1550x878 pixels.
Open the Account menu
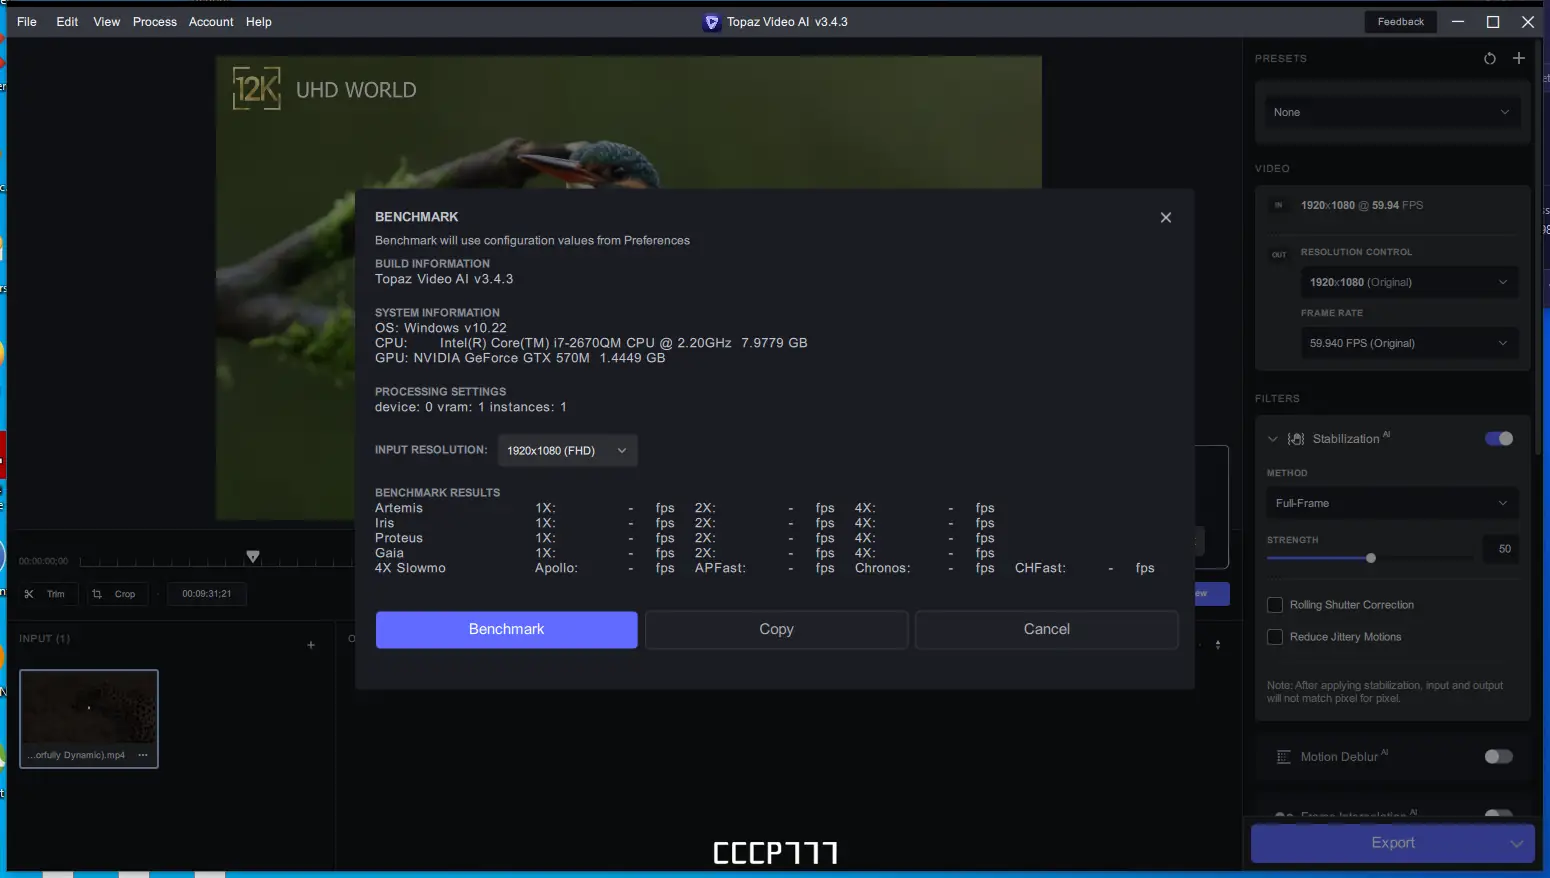click(x=211, y=22)
